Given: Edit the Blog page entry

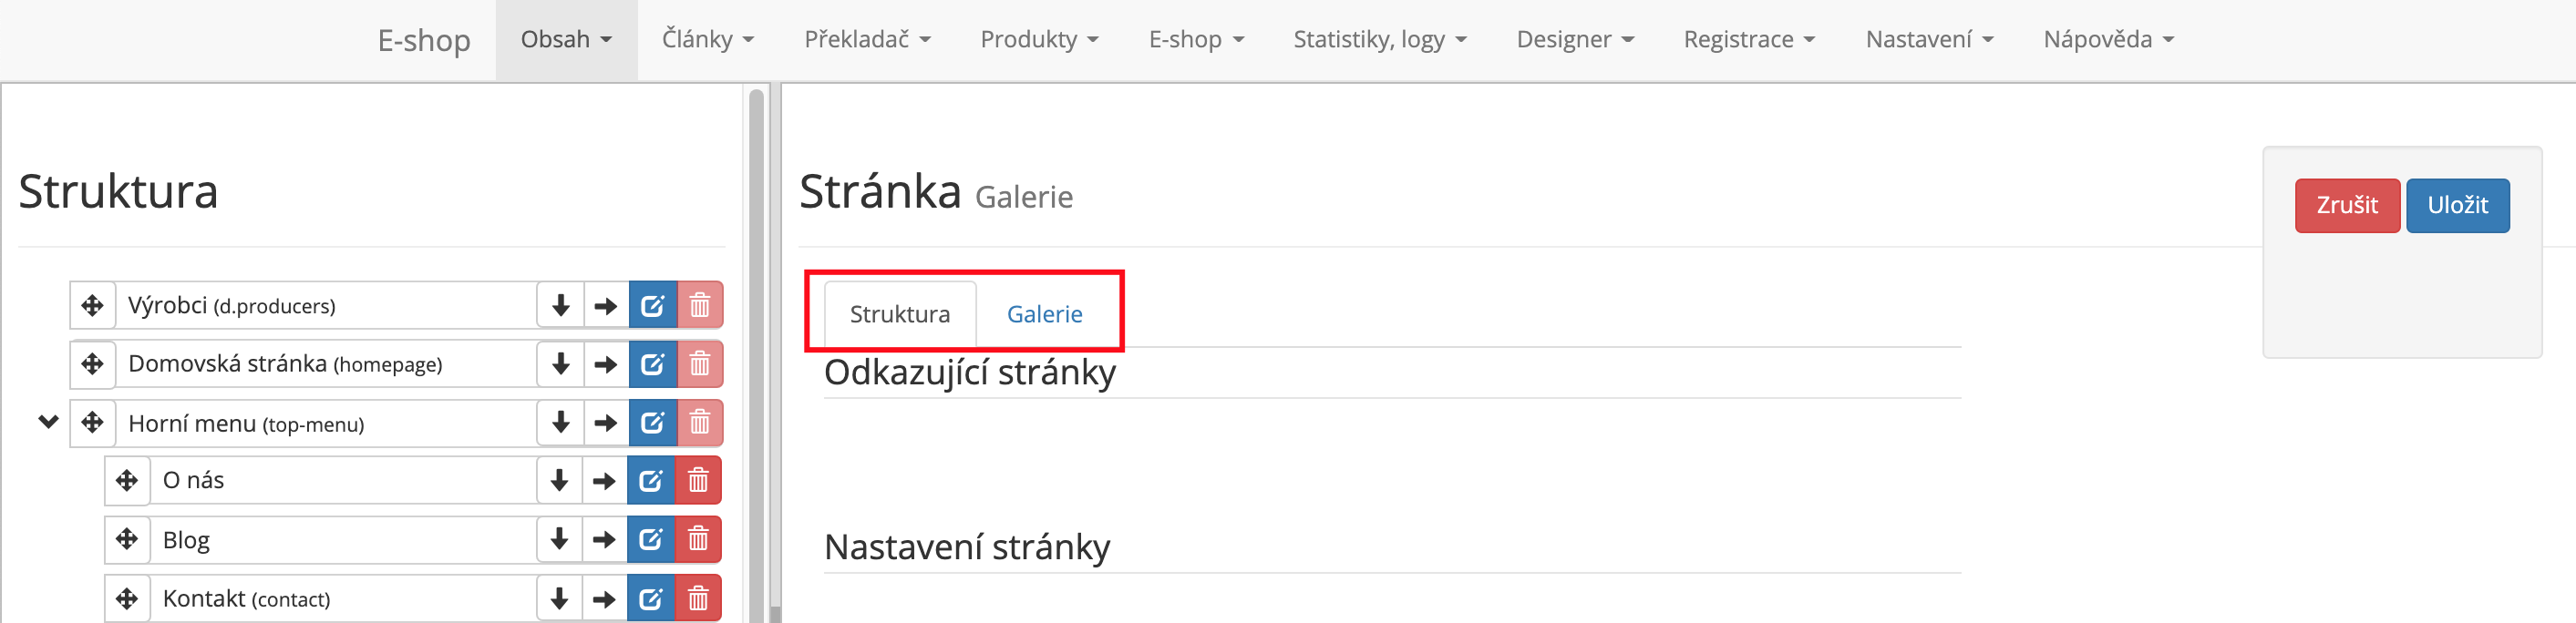Looking at the screenshot, I should coord(651,540).
